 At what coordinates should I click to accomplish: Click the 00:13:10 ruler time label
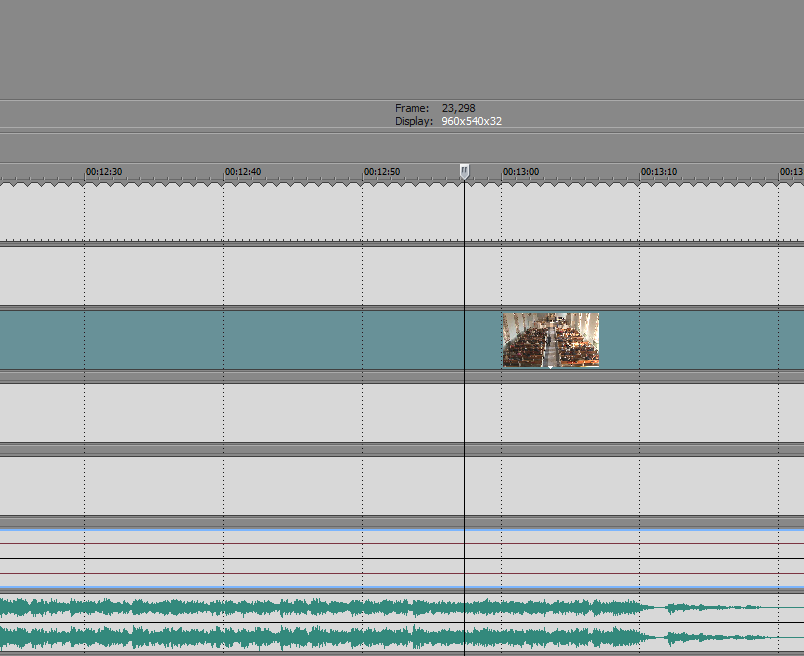(x=659, y=172)
